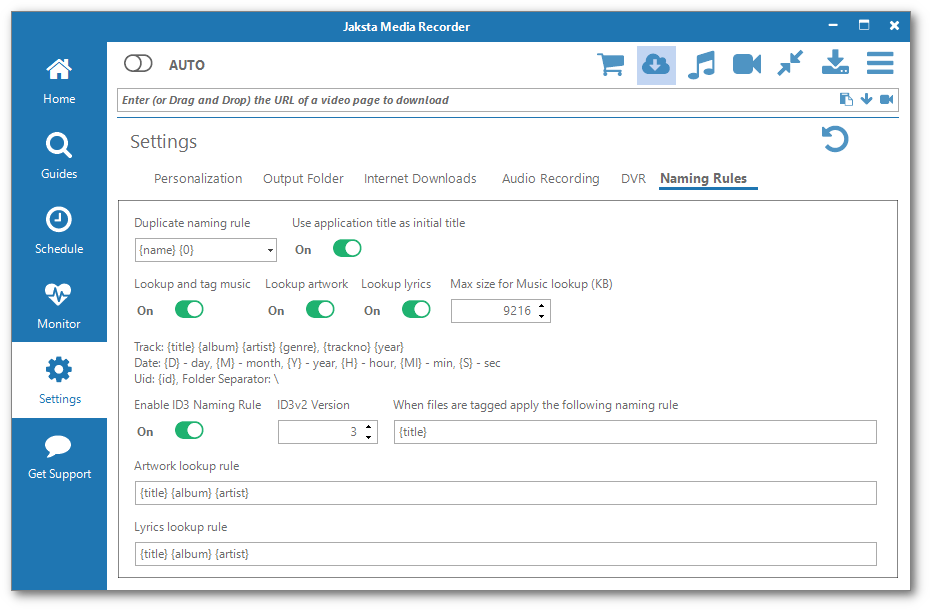Select the Naming Rules tab
The image size is (930, 610).
coord(703,179)
